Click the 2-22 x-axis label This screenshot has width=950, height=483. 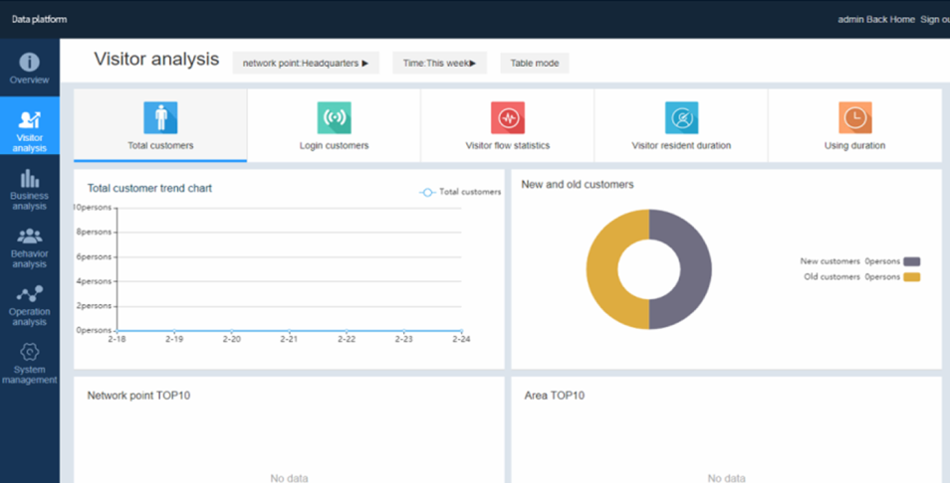click(347, 339)
